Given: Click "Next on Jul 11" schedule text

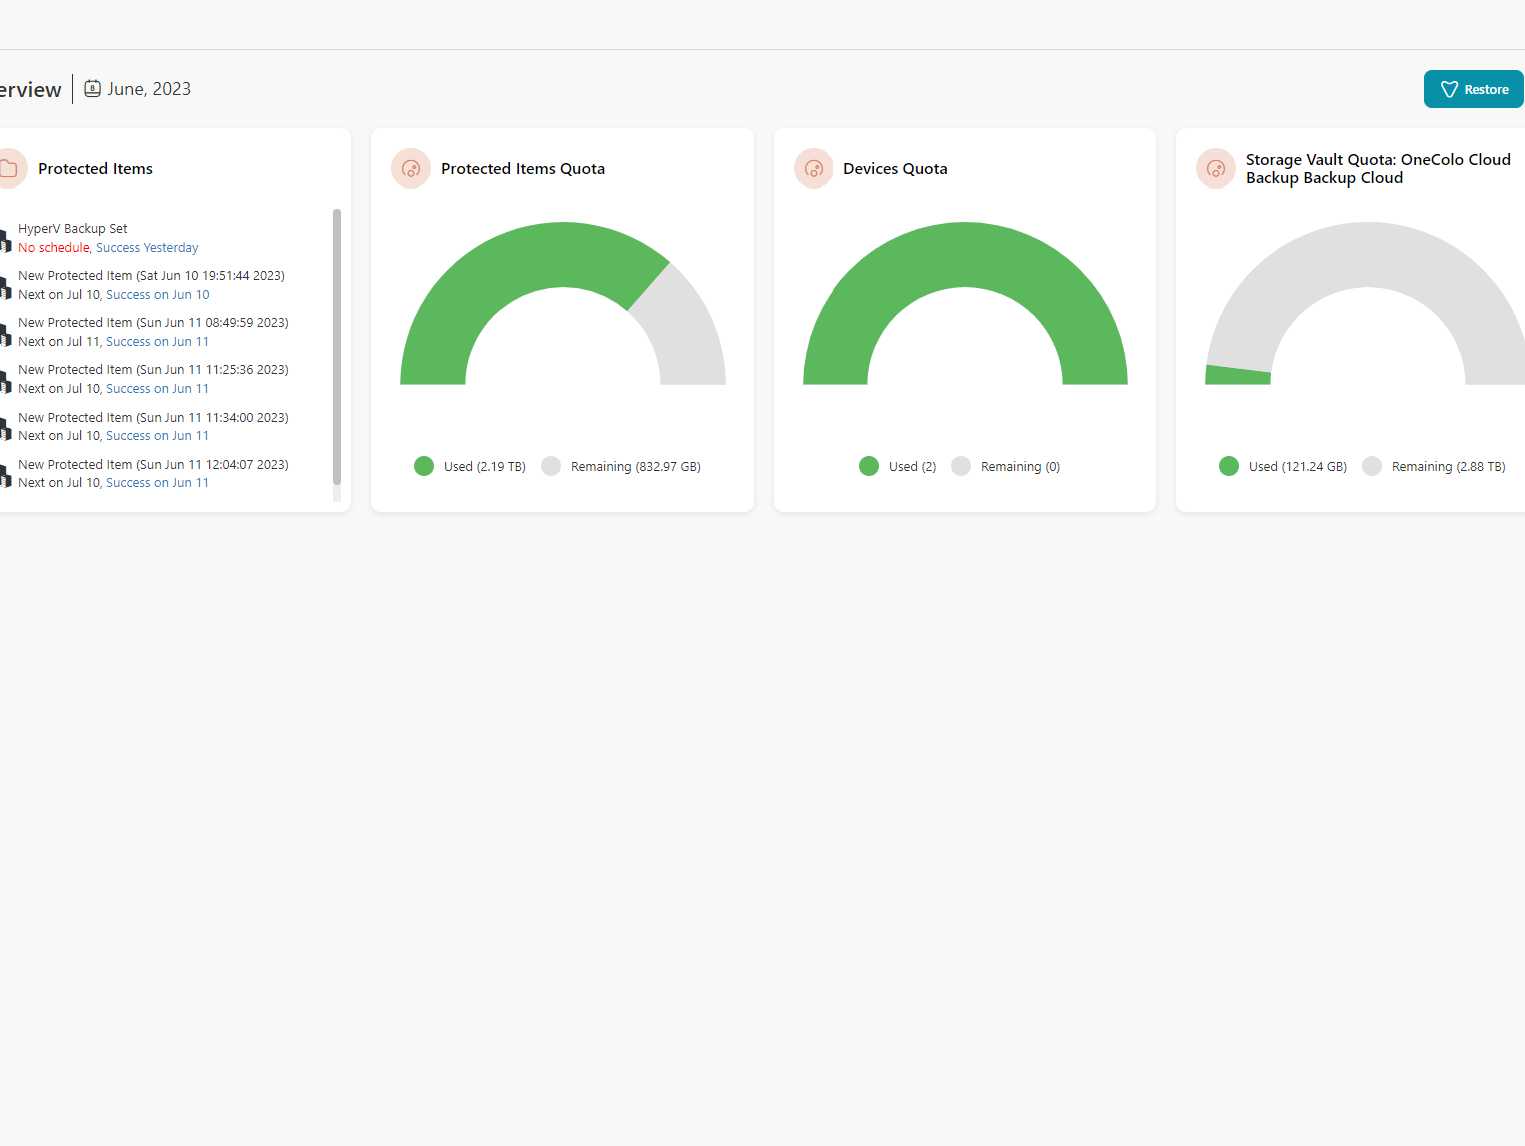Looking at the screenshot, I should (x=59, y=342).
